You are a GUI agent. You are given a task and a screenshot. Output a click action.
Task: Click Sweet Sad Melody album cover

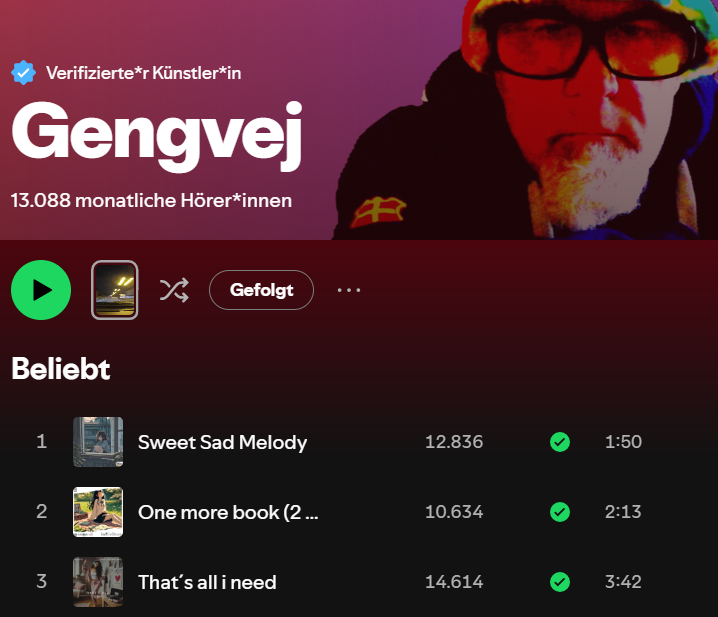coord(98,442)
